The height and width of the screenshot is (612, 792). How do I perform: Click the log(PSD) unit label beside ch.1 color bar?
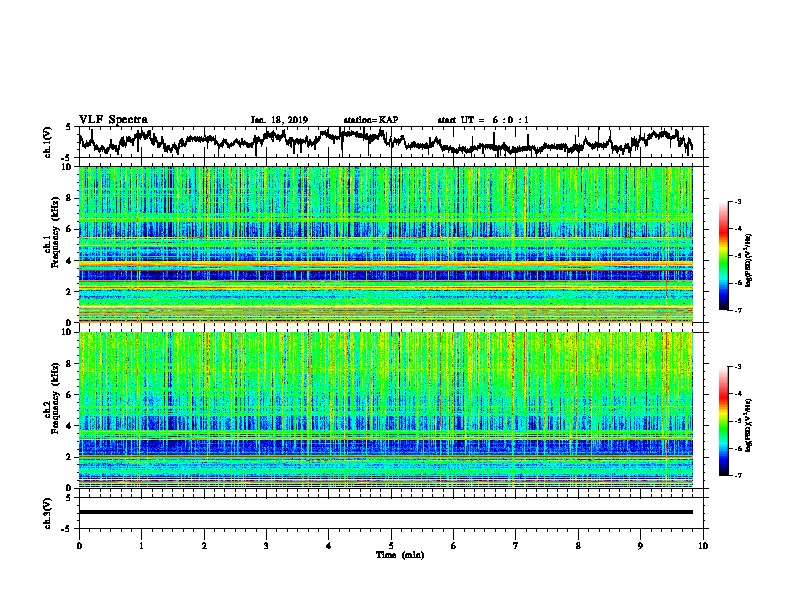[749, 260]
